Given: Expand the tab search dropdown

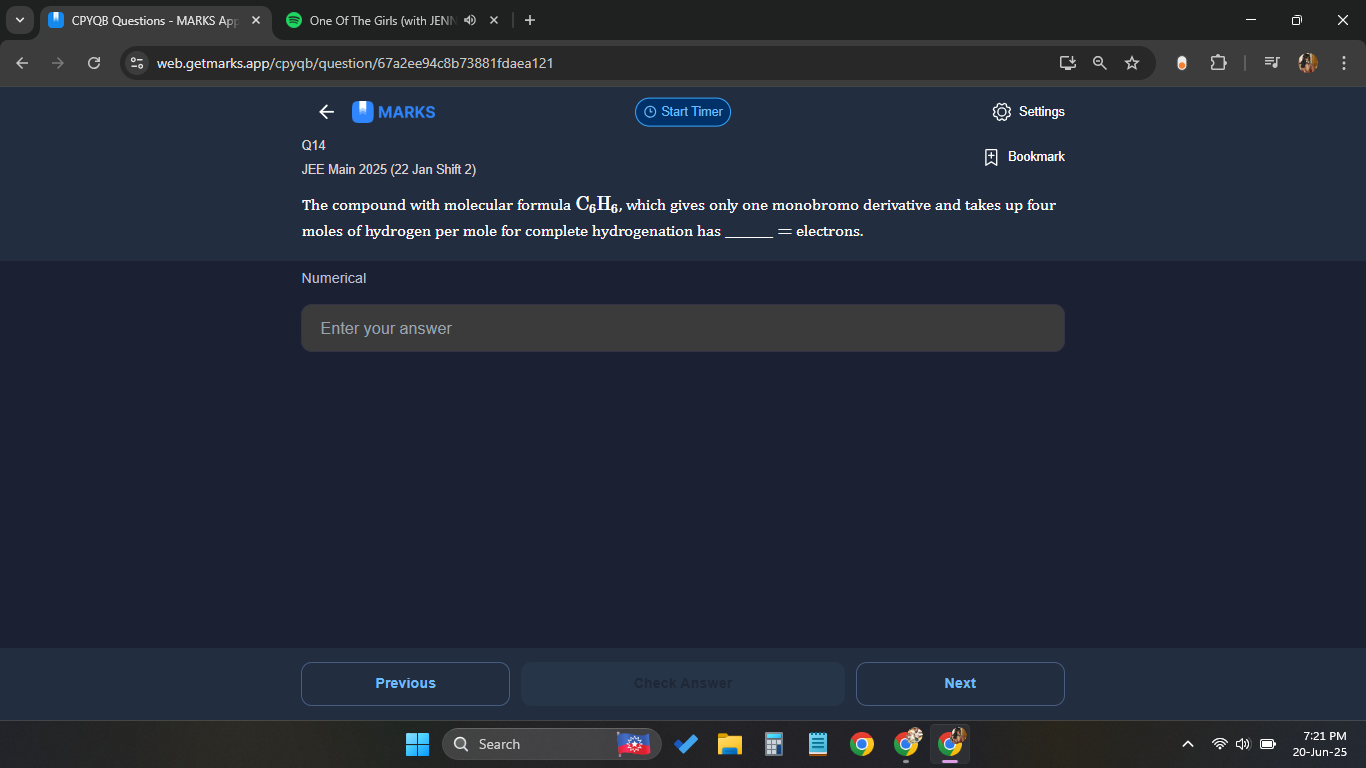Looking at the screenshot, I should 19,20.
